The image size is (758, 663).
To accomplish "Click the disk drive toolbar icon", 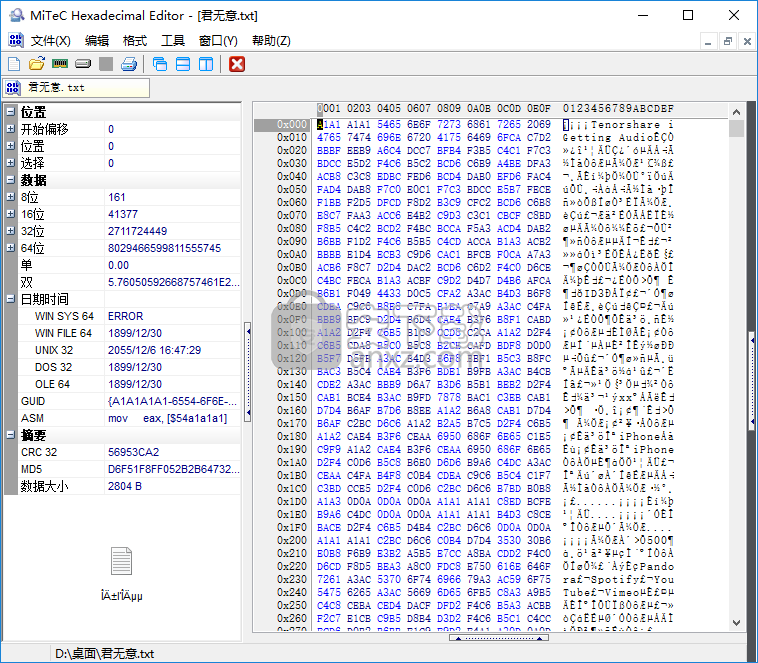I will (x=83, y=64).
